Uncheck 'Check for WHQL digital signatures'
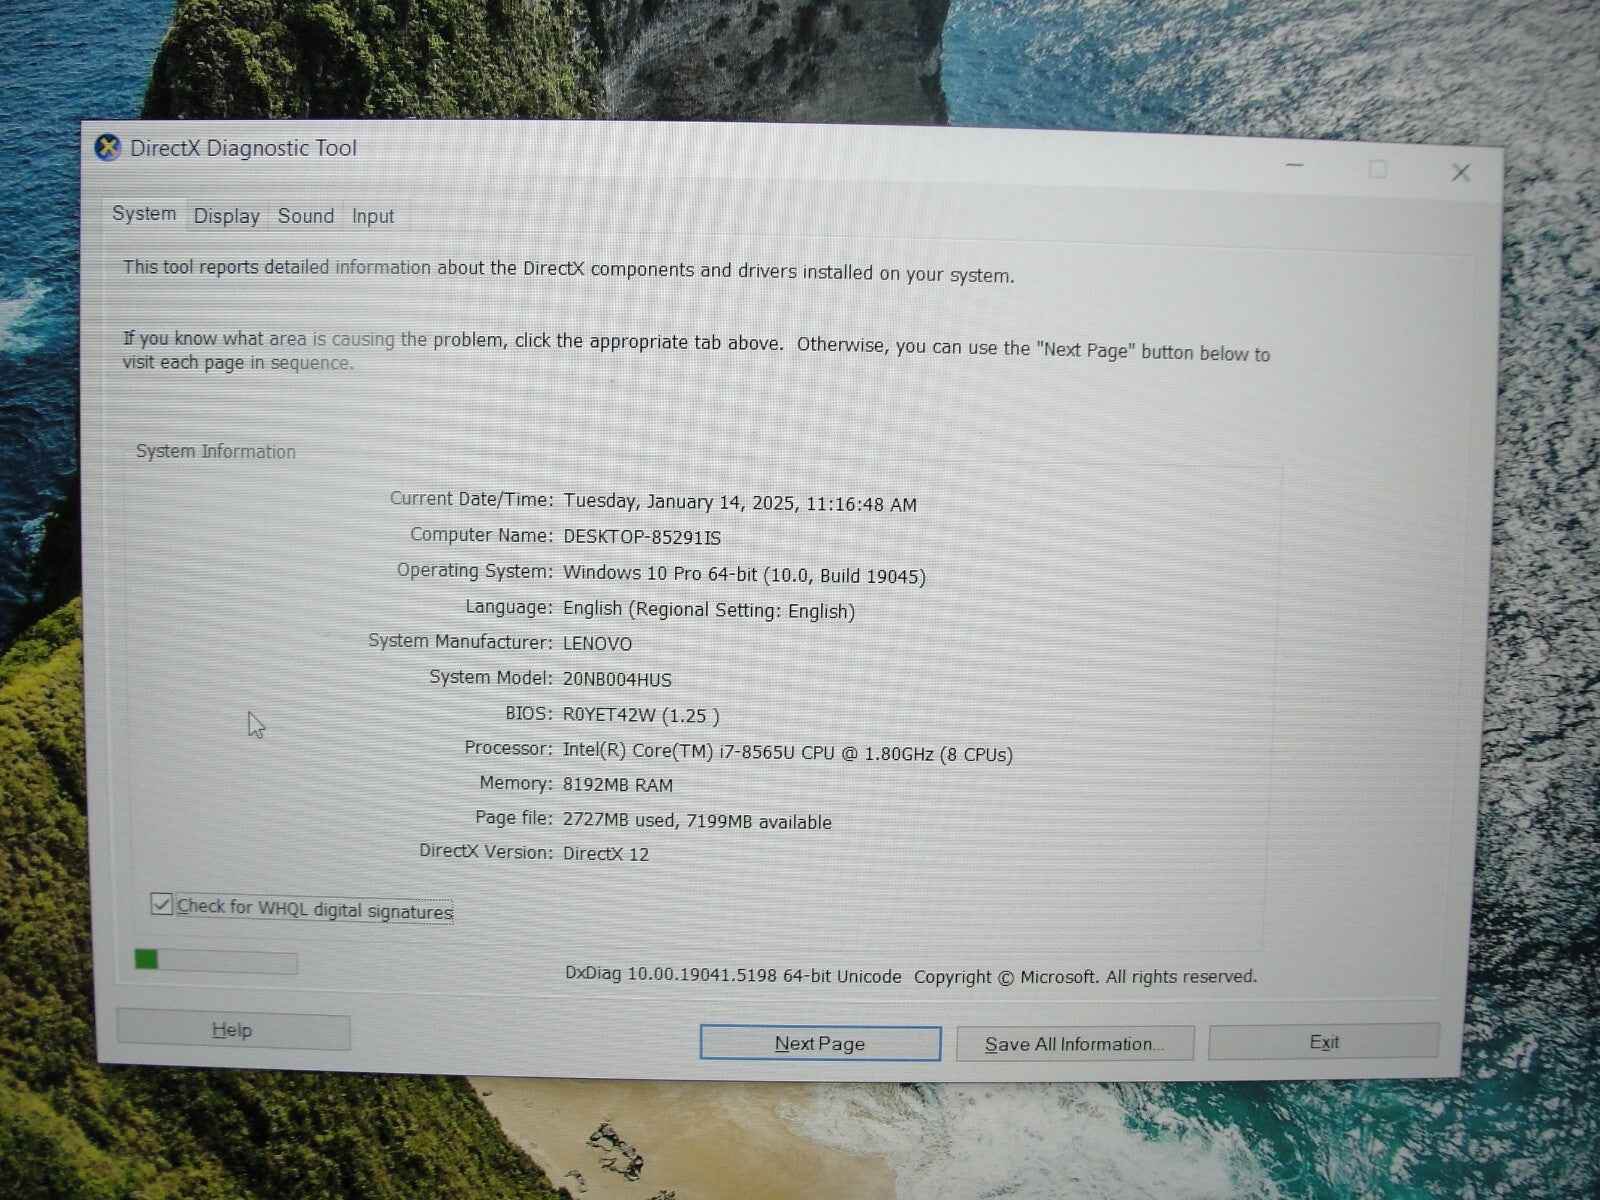 pos(162,904)
